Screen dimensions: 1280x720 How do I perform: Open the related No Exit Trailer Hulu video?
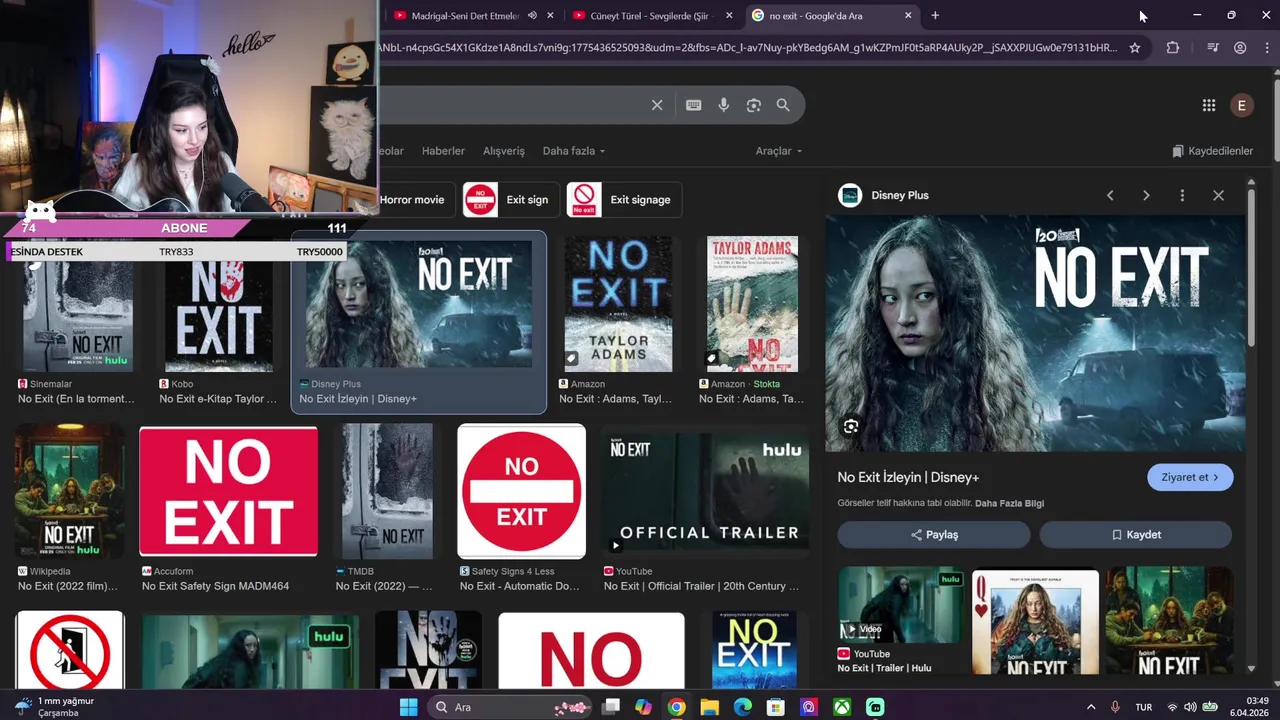[x=899, y=621]
